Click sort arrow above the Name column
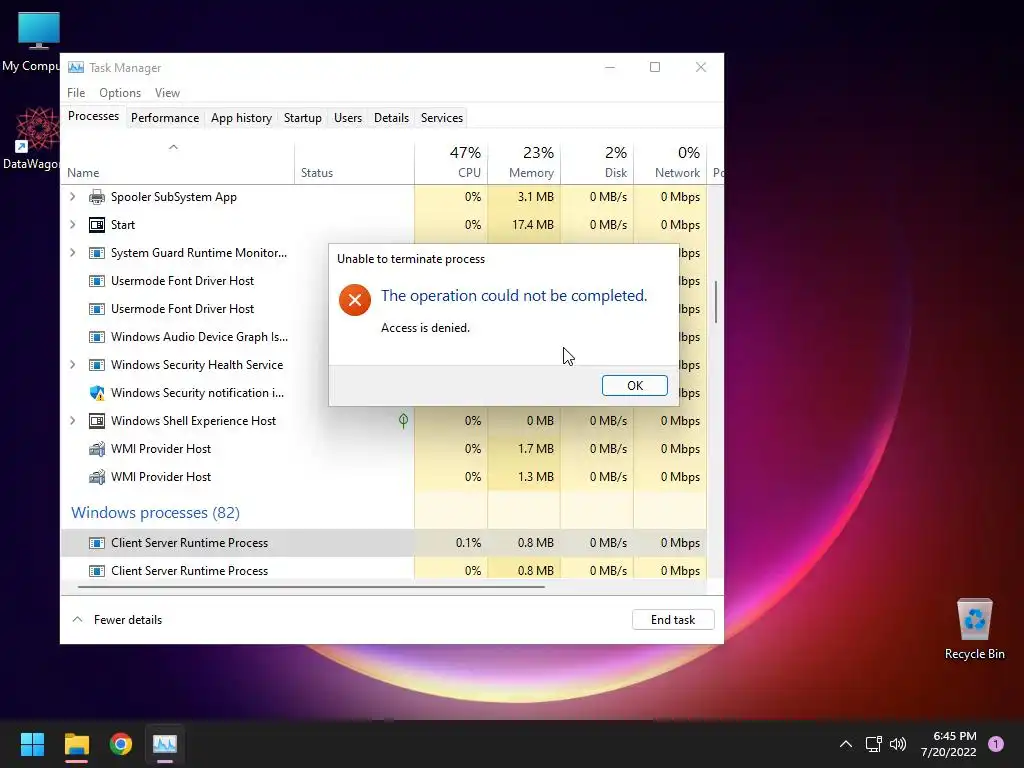The width and height of the screenshot is (1024, 768). pyautogui.click(x=173, y=147)
